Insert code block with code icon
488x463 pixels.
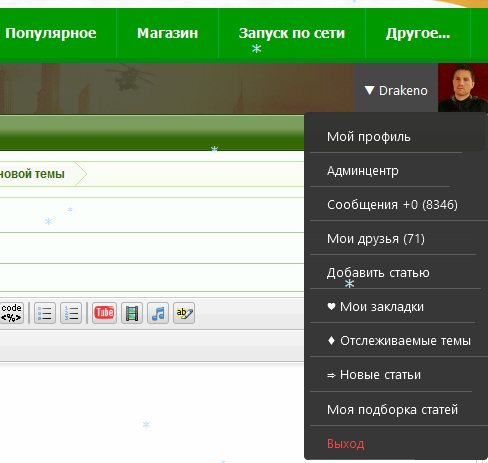pyautogui.click(x=11, y=313)
